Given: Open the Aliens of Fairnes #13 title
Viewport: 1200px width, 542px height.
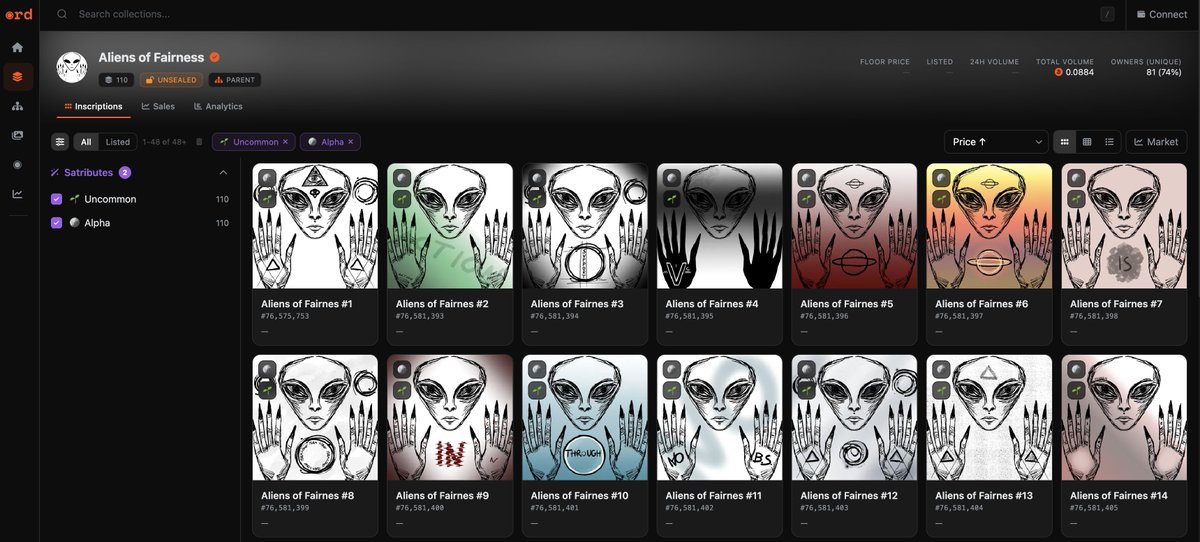Looking at the screenshot, I should [984, 495].
